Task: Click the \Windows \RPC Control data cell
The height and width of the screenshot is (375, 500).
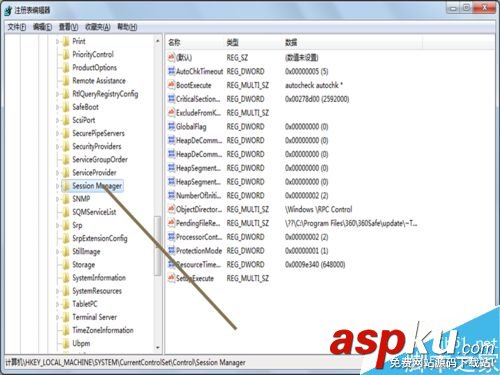Action: (318, 209)
